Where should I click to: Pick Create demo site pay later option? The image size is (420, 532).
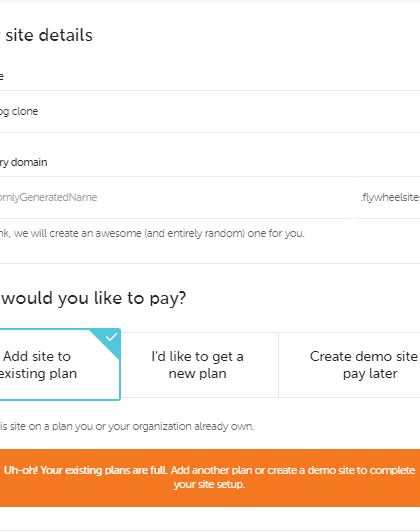(x=349, y=365)
